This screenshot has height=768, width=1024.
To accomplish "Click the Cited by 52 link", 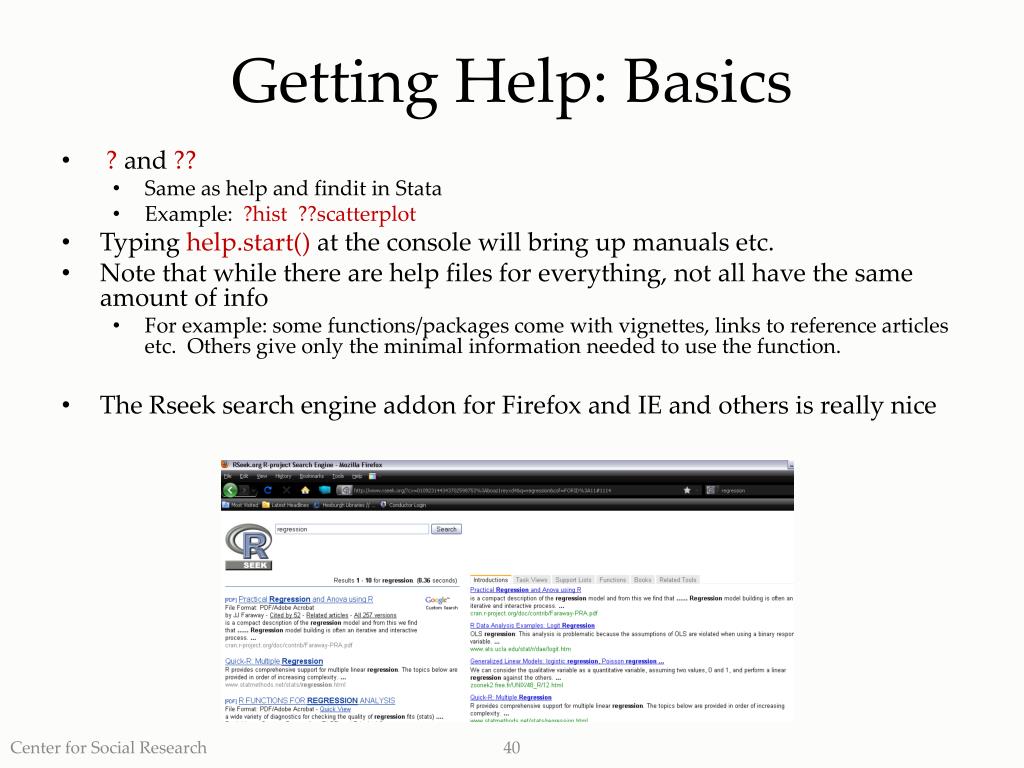I will 285,615.
